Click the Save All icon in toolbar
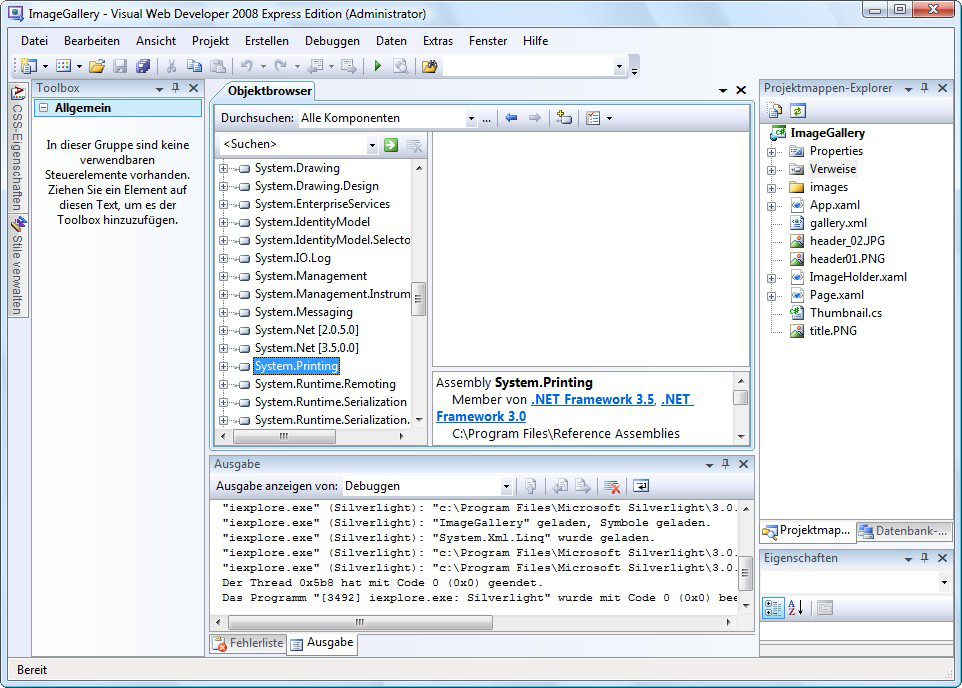 point(143,67)
